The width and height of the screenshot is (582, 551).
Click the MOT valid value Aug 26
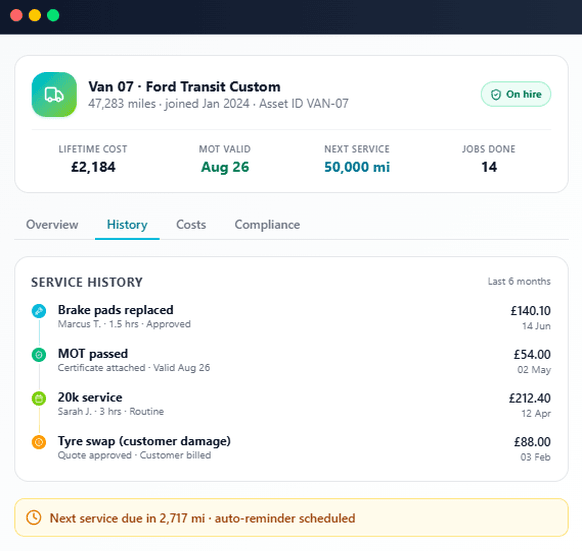(225, 167)
